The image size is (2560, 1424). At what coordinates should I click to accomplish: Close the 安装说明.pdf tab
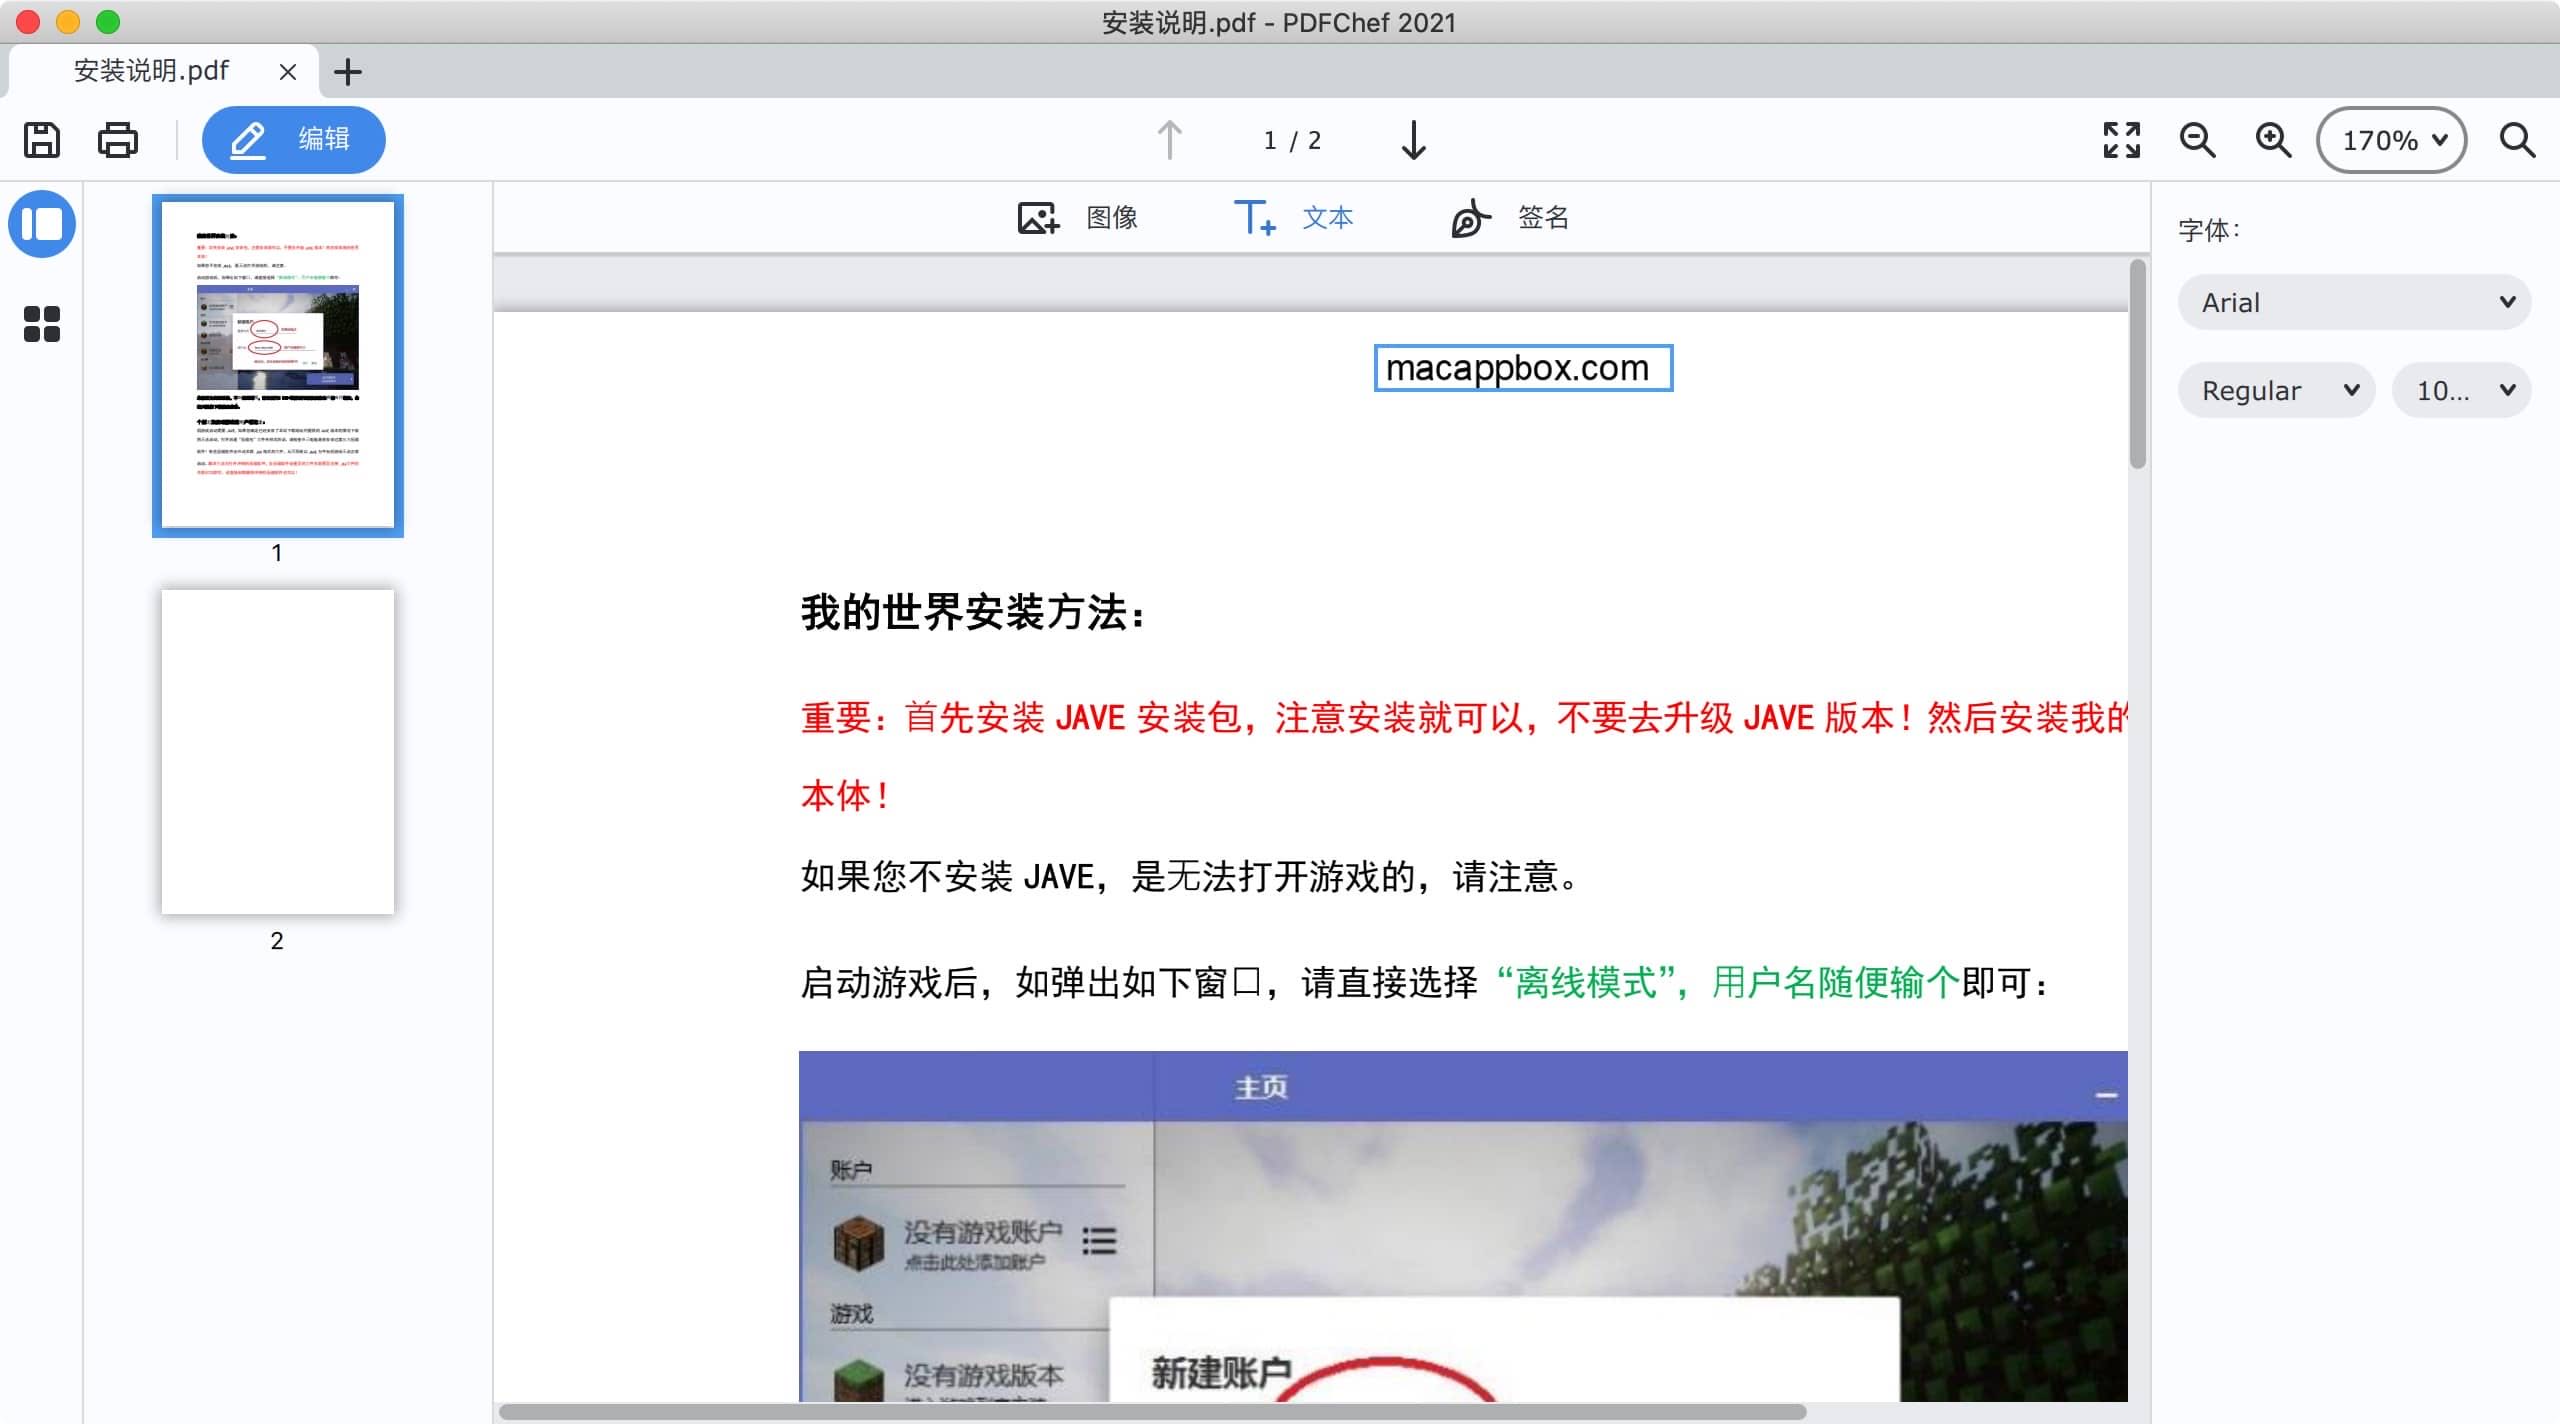[x=287, y=72]
